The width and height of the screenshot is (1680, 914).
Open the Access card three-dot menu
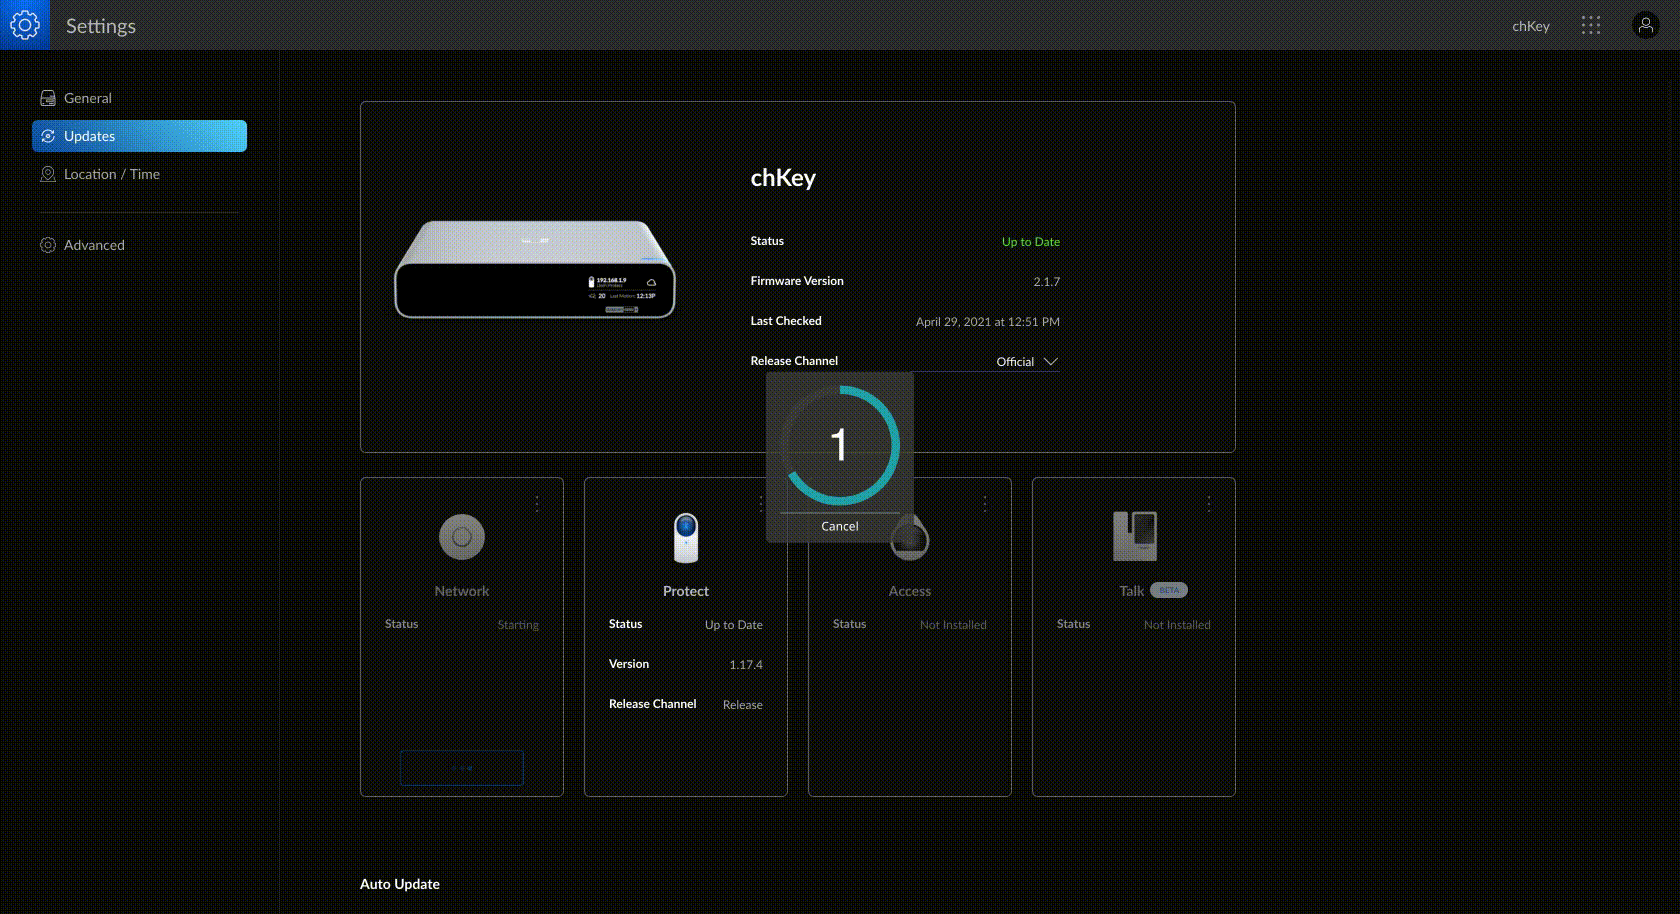(985, 504)
